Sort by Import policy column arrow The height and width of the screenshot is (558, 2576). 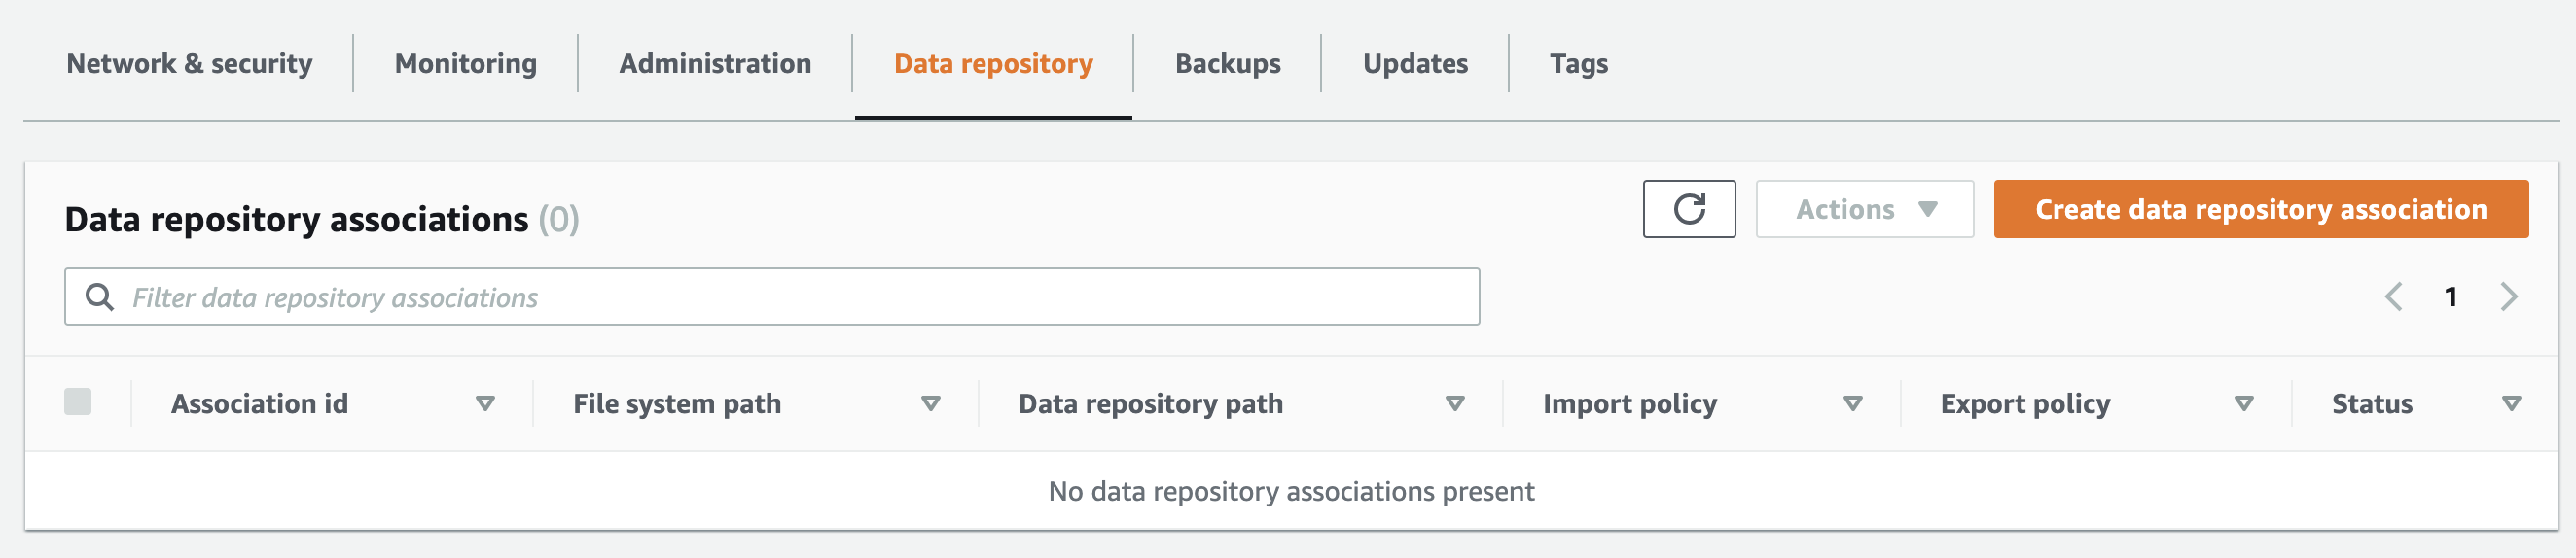pyautogui.click(x=1853, y=404)
